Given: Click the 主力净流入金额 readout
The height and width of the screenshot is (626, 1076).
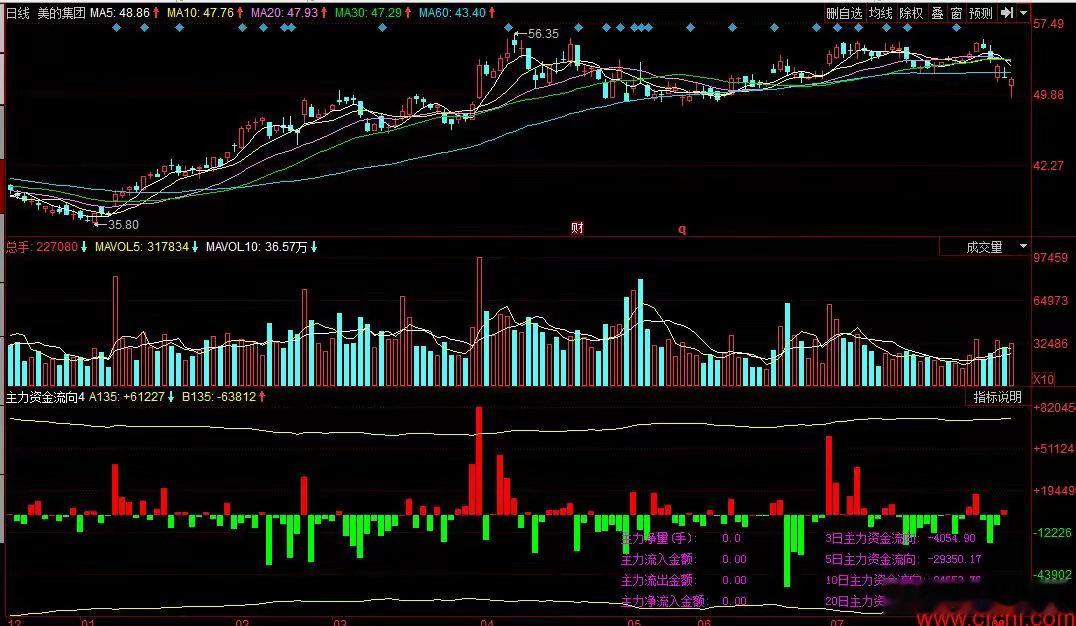Looking at the screenshot, I should [x=684, y=601].
